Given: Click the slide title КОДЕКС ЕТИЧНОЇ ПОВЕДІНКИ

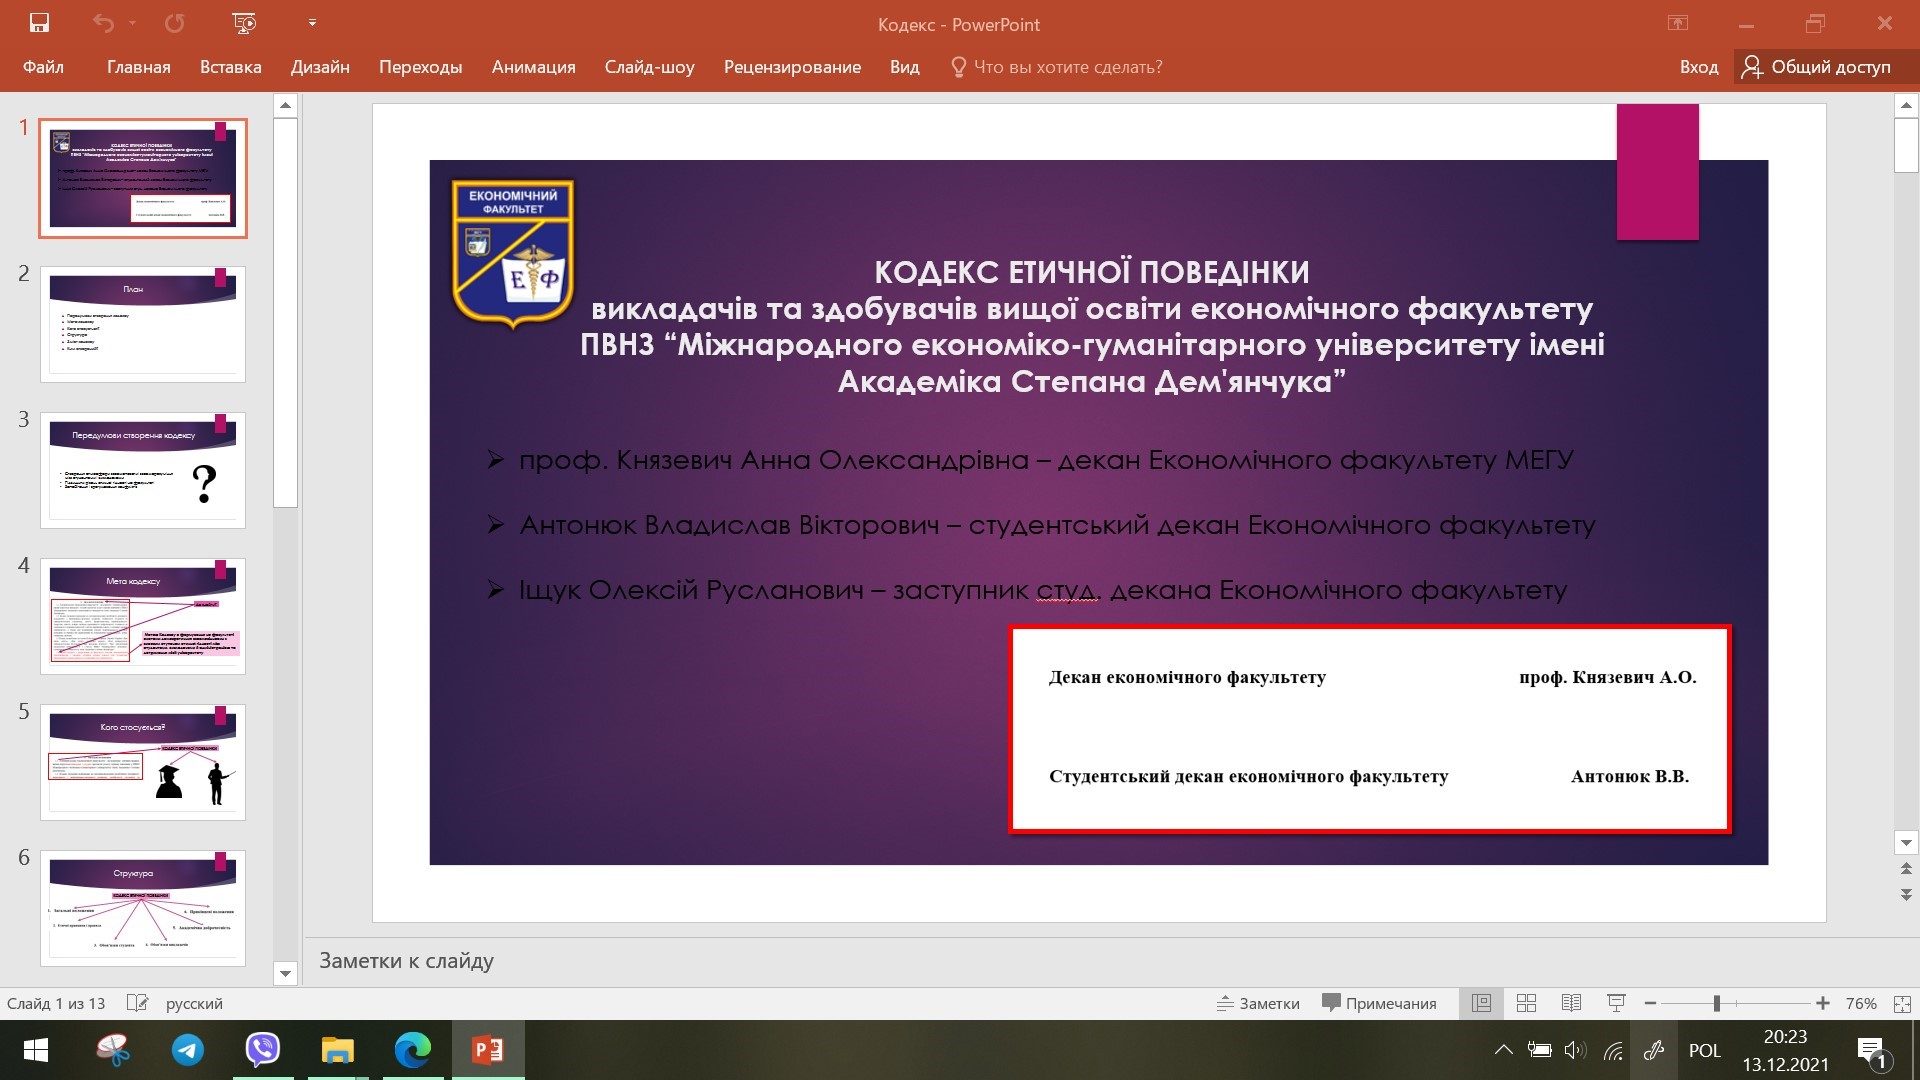Looking at the screenshot, I should point(1092,272).
